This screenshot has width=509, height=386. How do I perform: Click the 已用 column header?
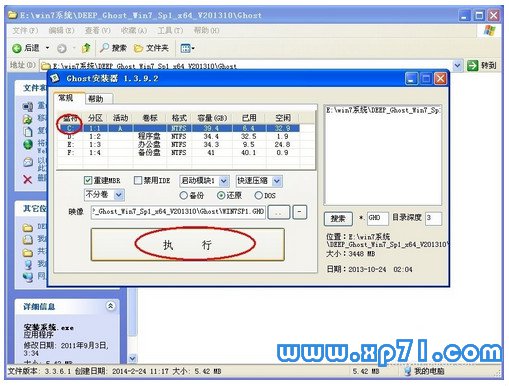point(249,118)
